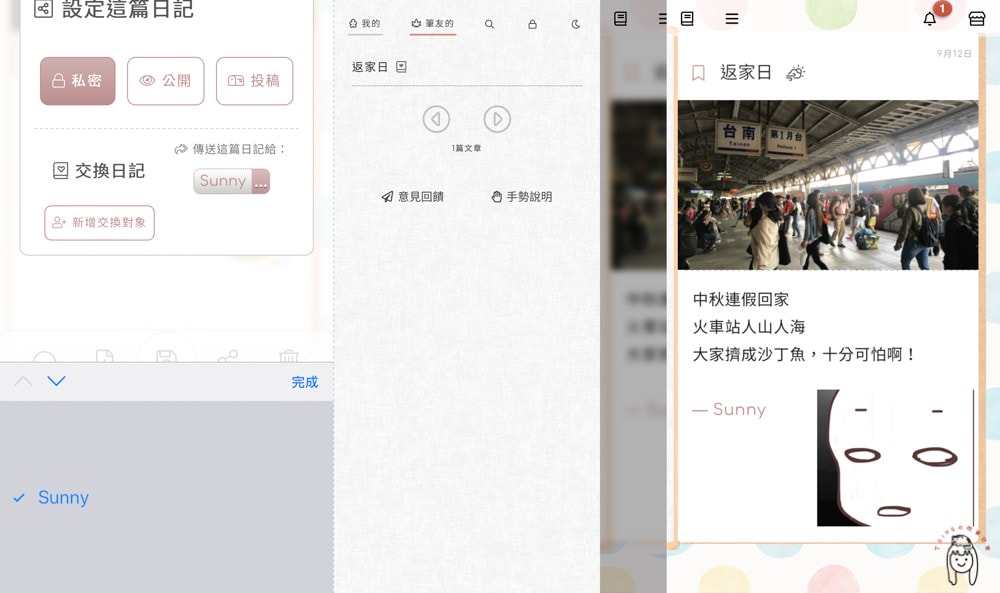Screen dimensions: 1000x593
Task: Set the diary to 公開
Action: pos(165,81)
